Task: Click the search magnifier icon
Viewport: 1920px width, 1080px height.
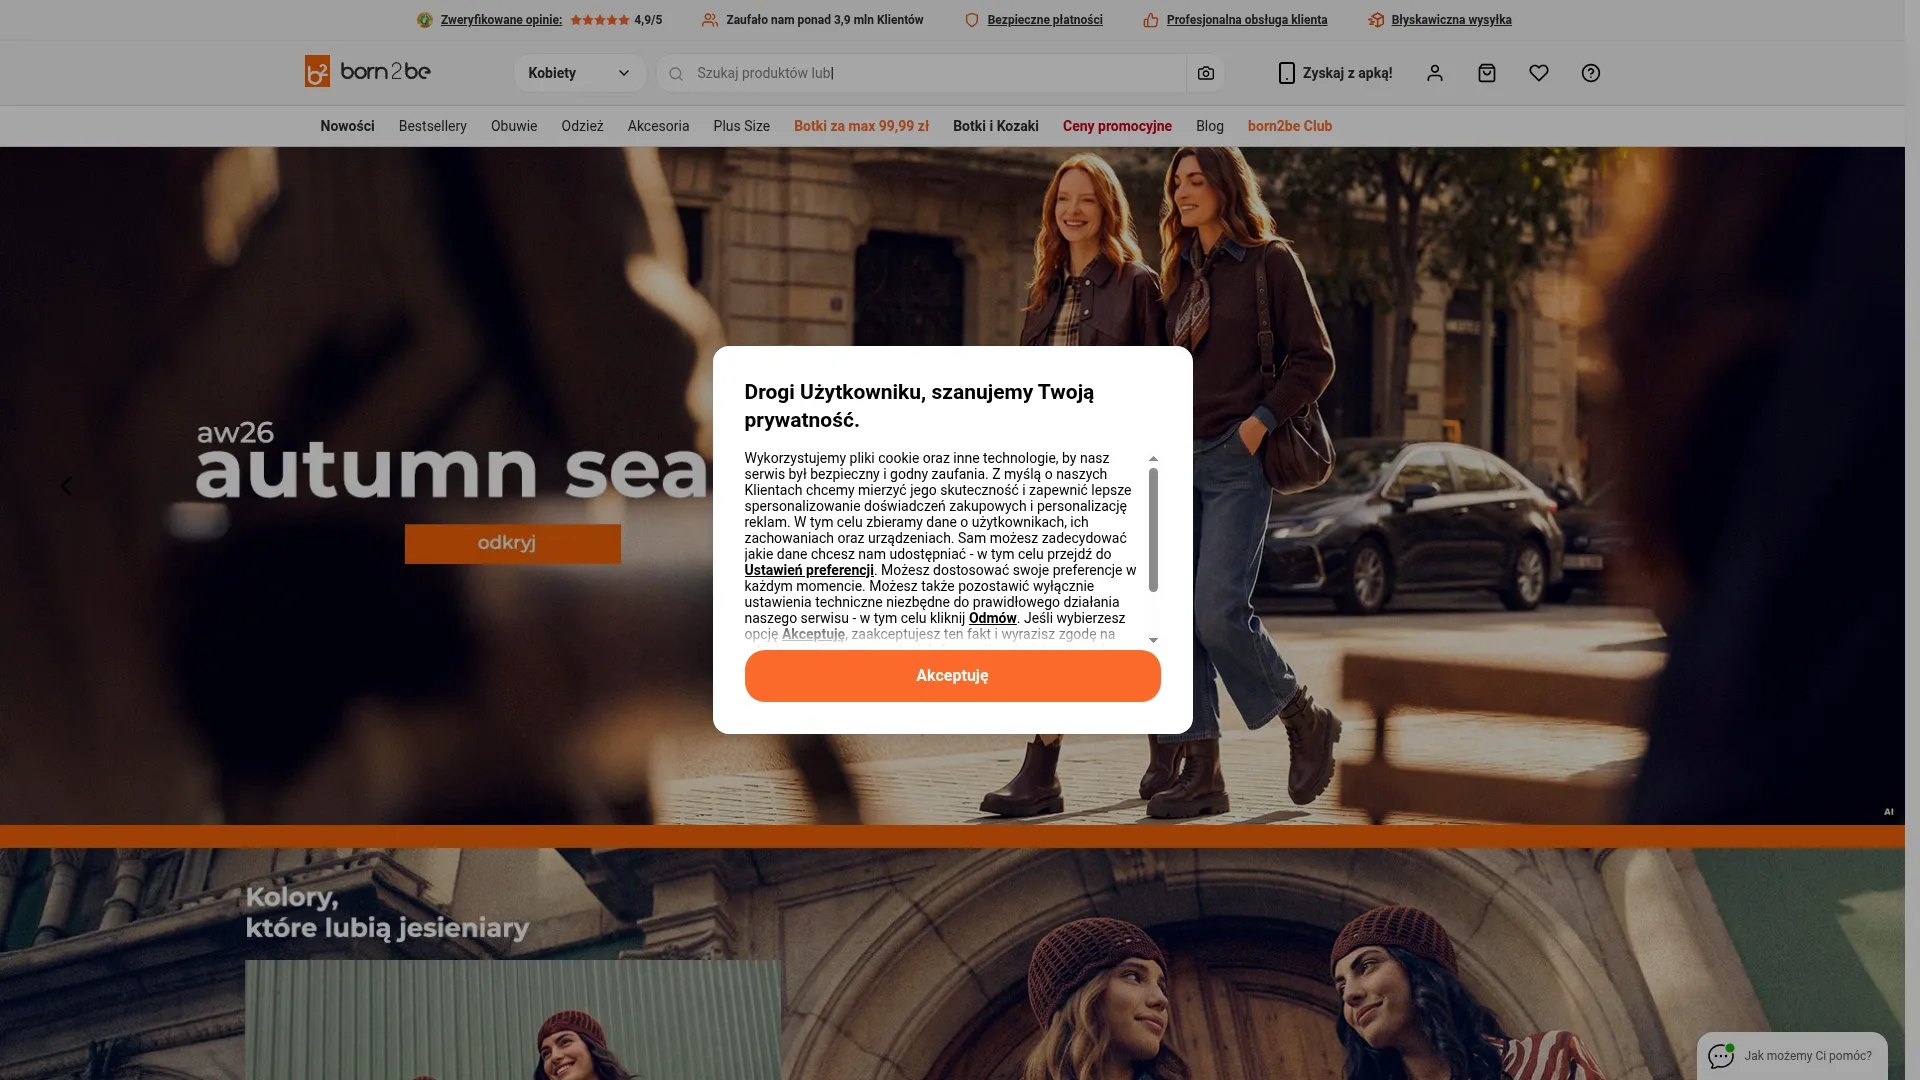Action: pyautogui.click(x=676, y=73)
